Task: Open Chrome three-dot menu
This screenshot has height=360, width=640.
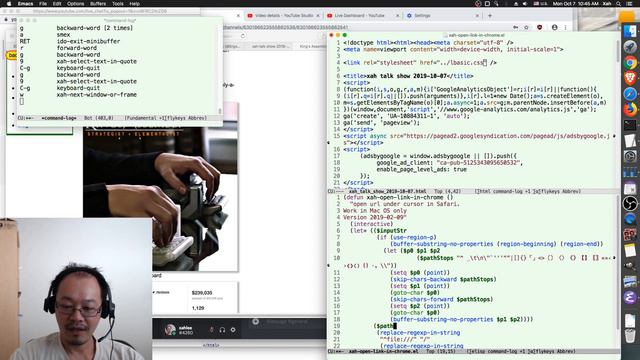Action: click(565, 27)
